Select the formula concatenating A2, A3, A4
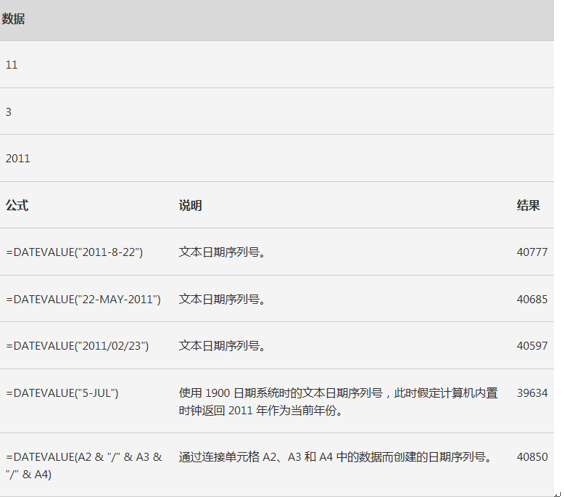The image size is (564, 497). (84, 466)
